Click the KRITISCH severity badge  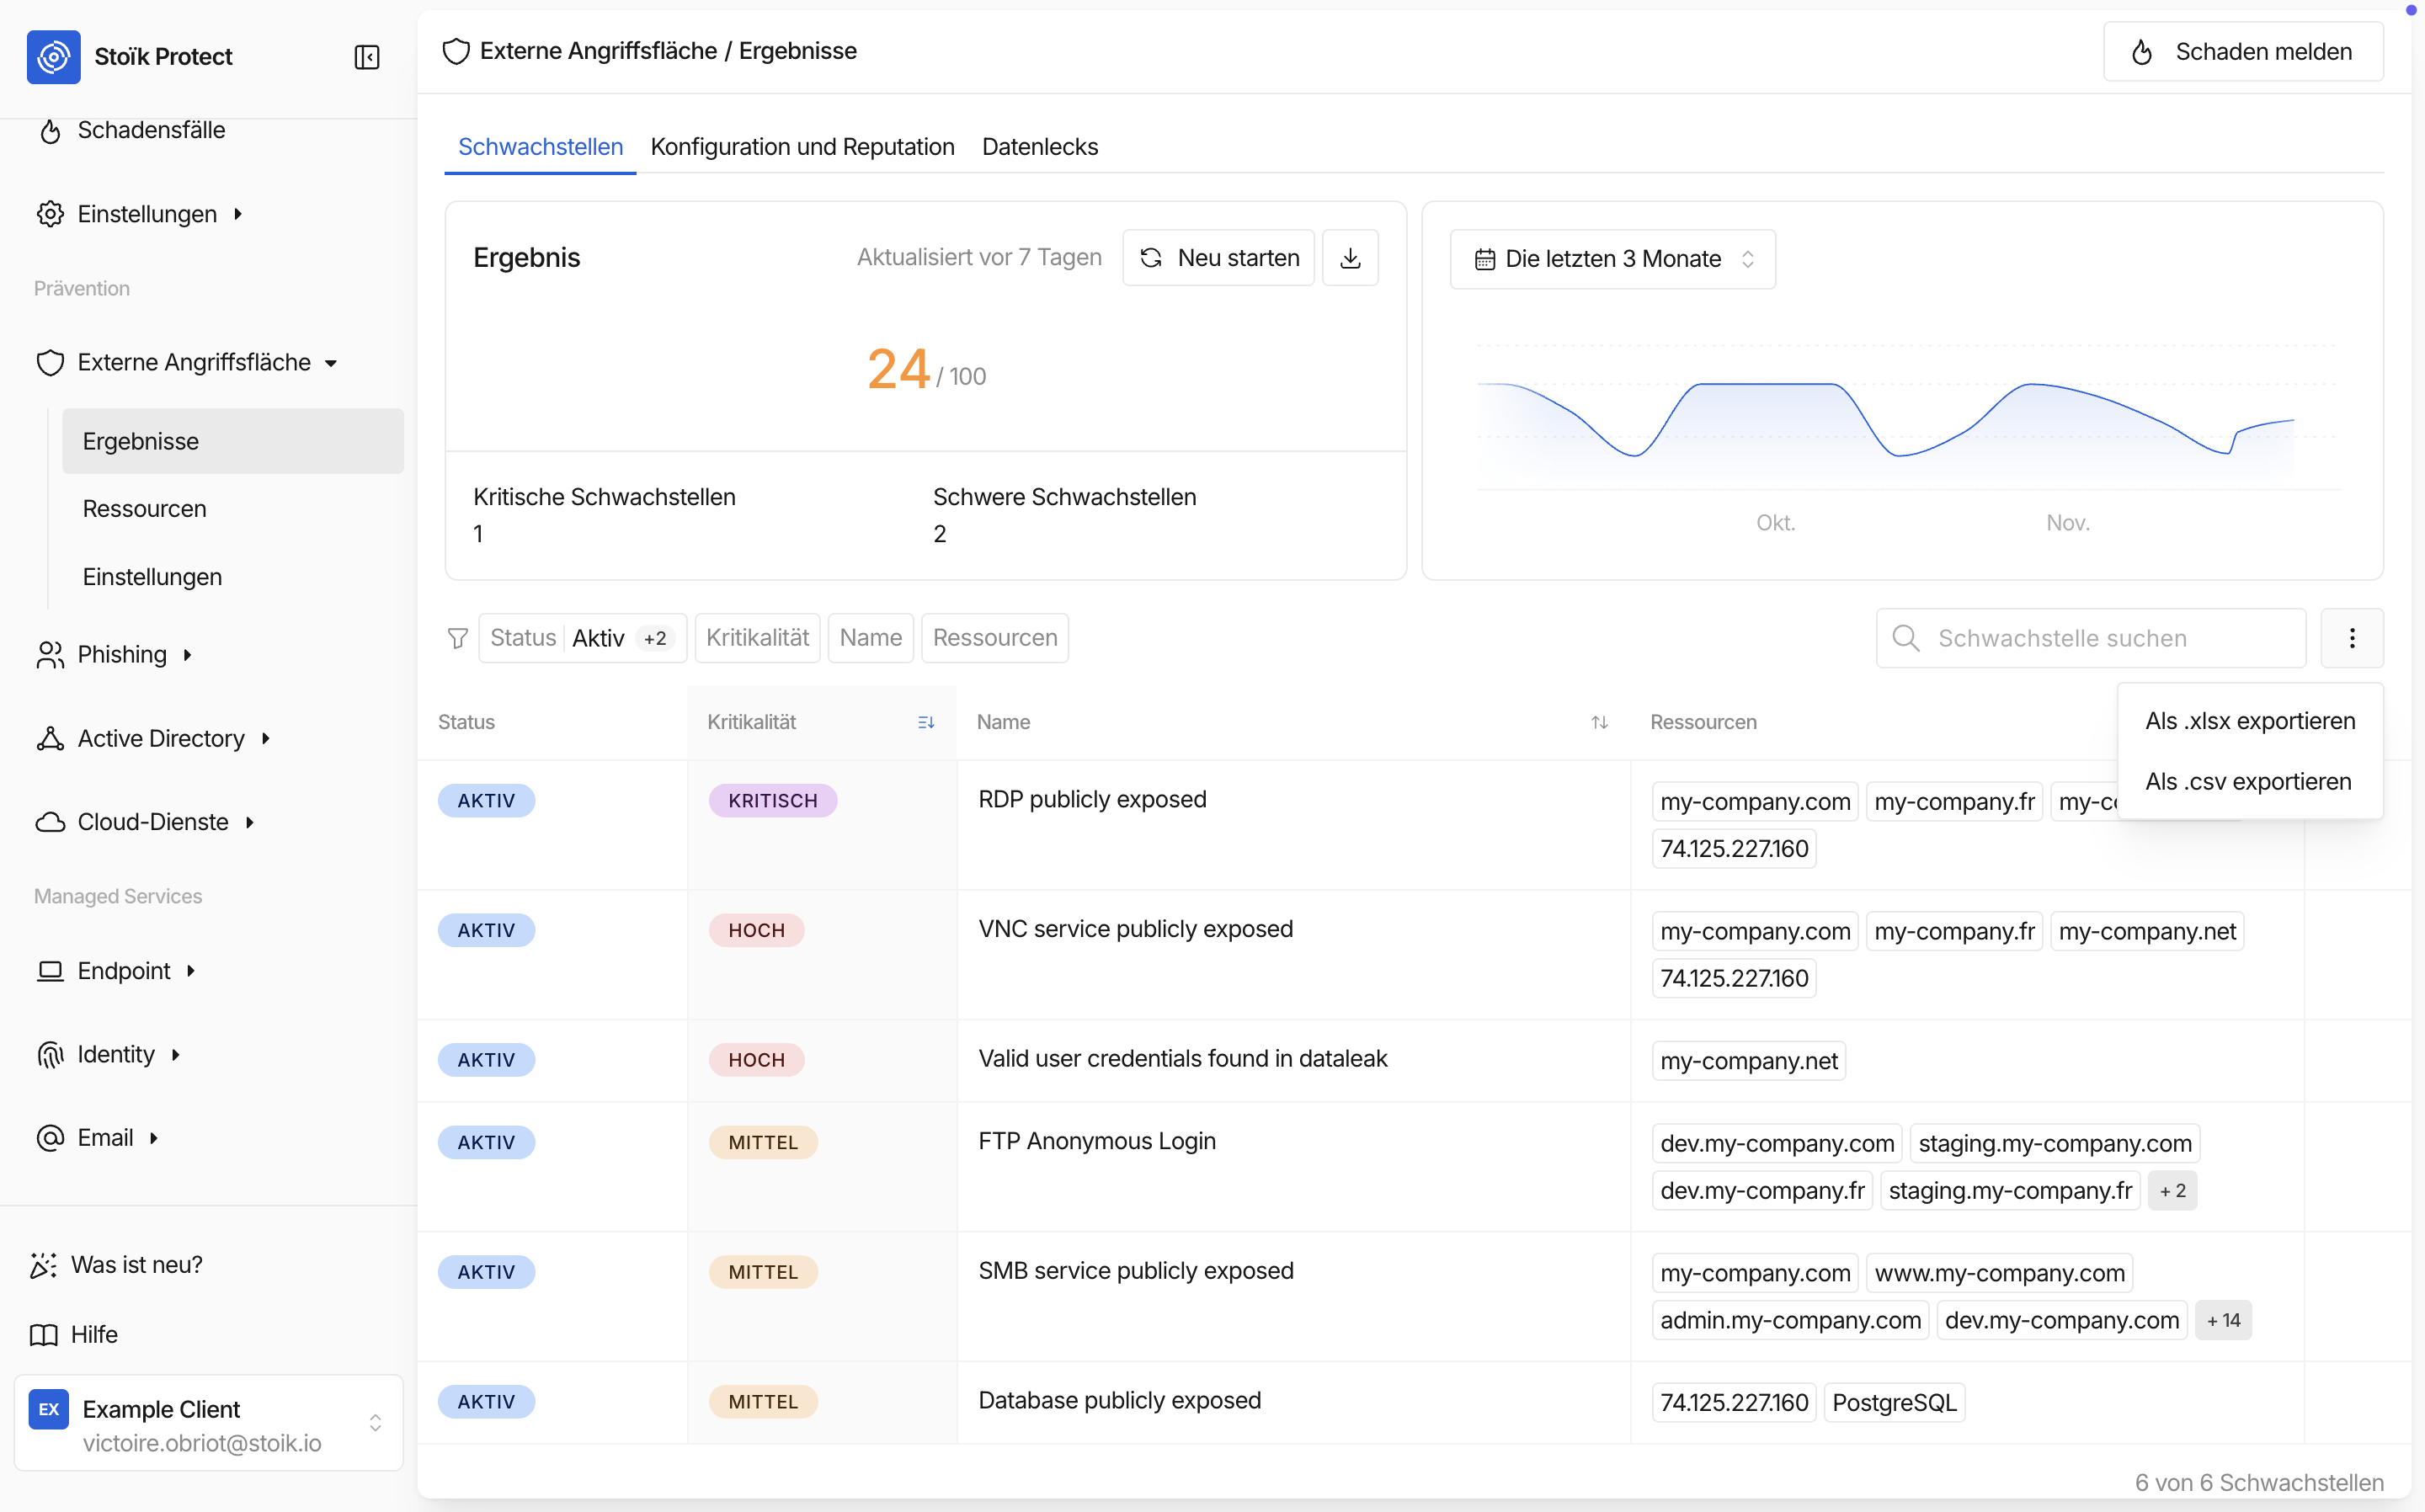coord(772,801)
